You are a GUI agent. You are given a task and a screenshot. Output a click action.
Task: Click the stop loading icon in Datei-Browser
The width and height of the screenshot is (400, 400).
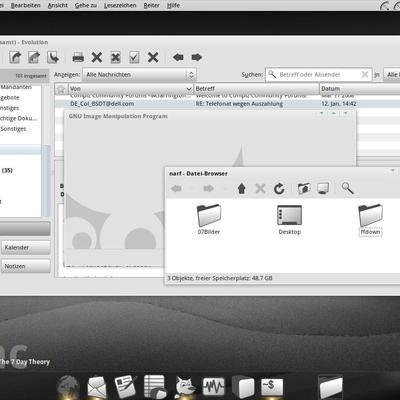pos(260,189)
